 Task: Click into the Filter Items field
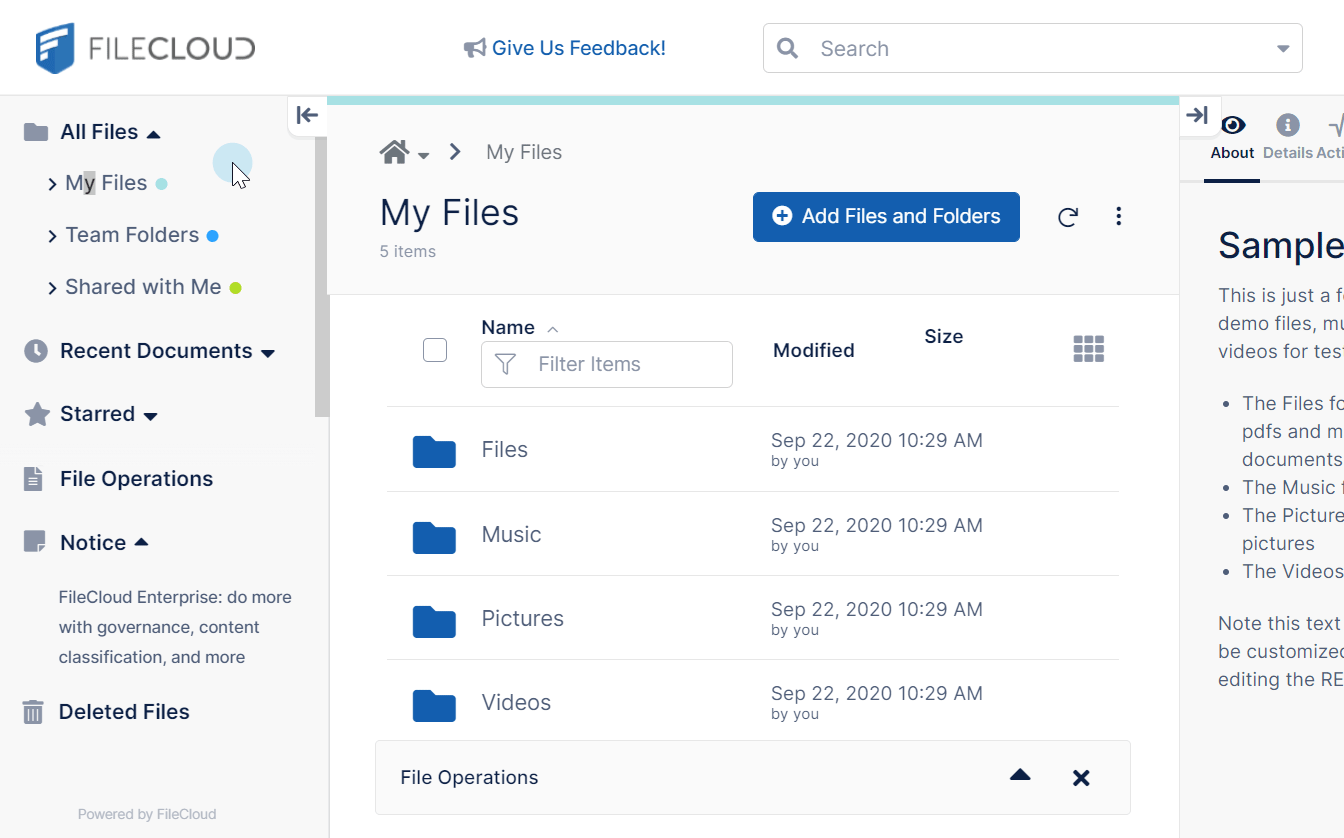(620, 365)
